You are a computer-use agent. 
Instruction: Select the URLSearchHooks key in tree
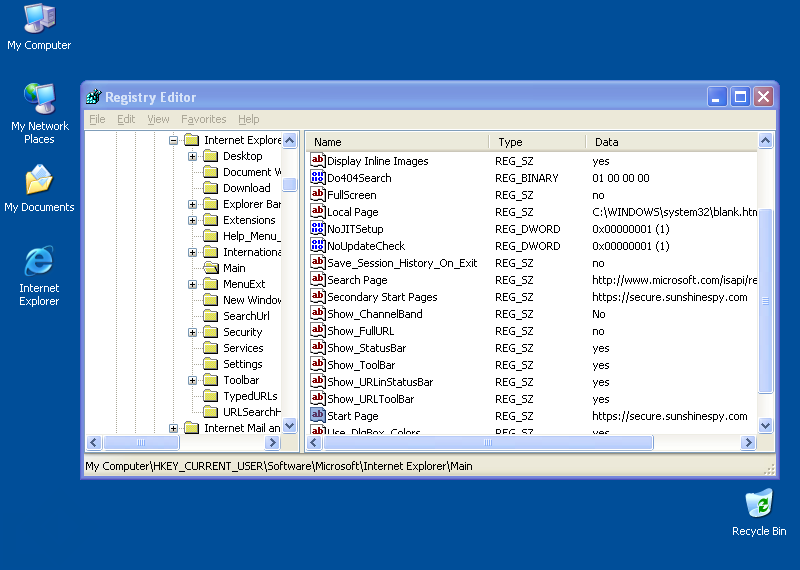point(252,412)
